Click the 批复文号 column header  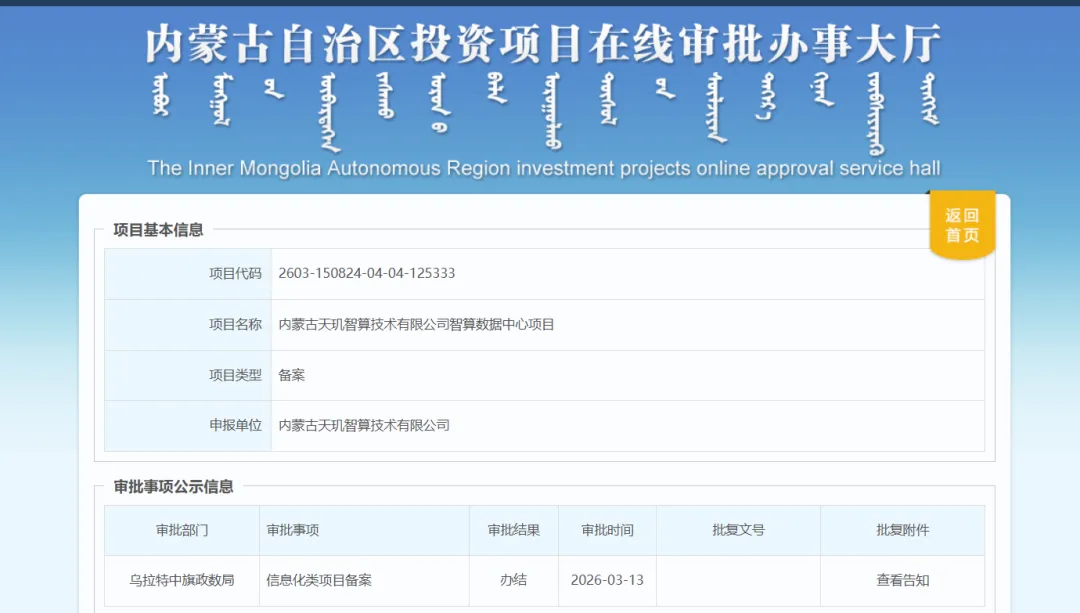coord(738,530)
